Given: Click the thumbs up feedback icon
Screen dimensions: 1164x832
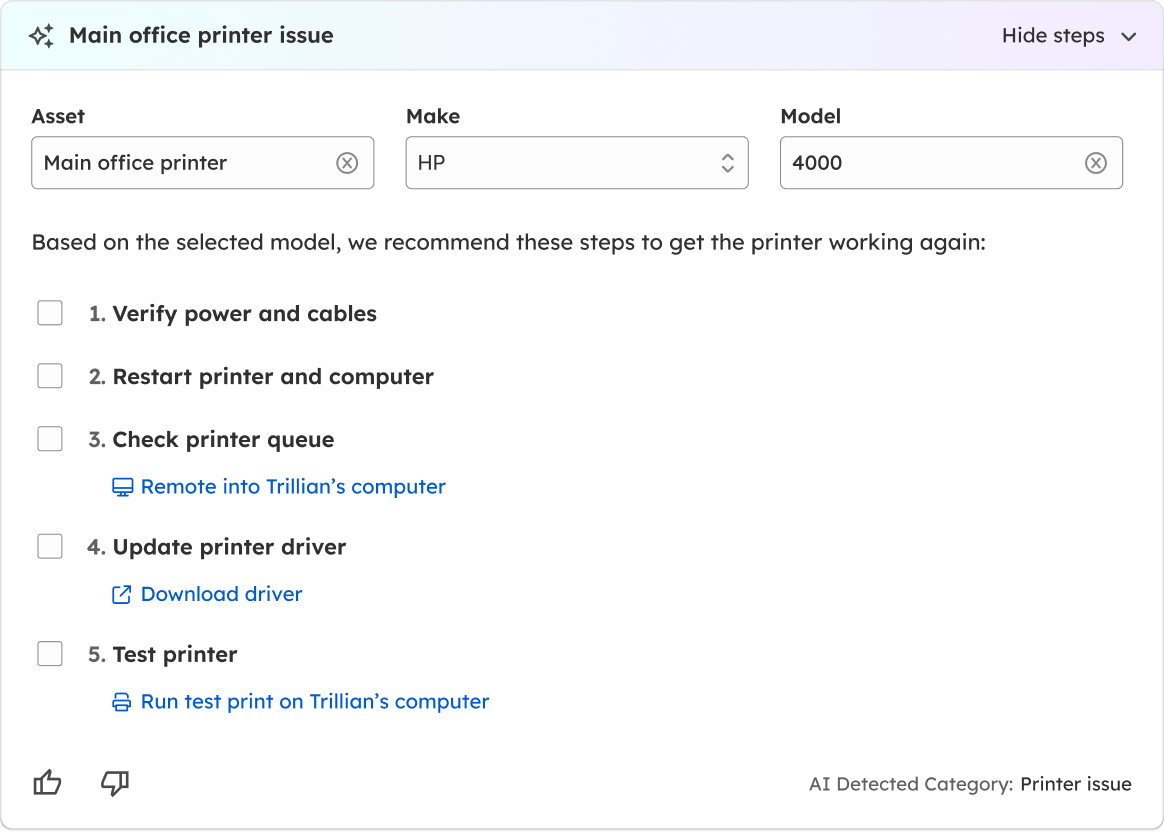Looking at the screenshot, I should coord(48,783).
